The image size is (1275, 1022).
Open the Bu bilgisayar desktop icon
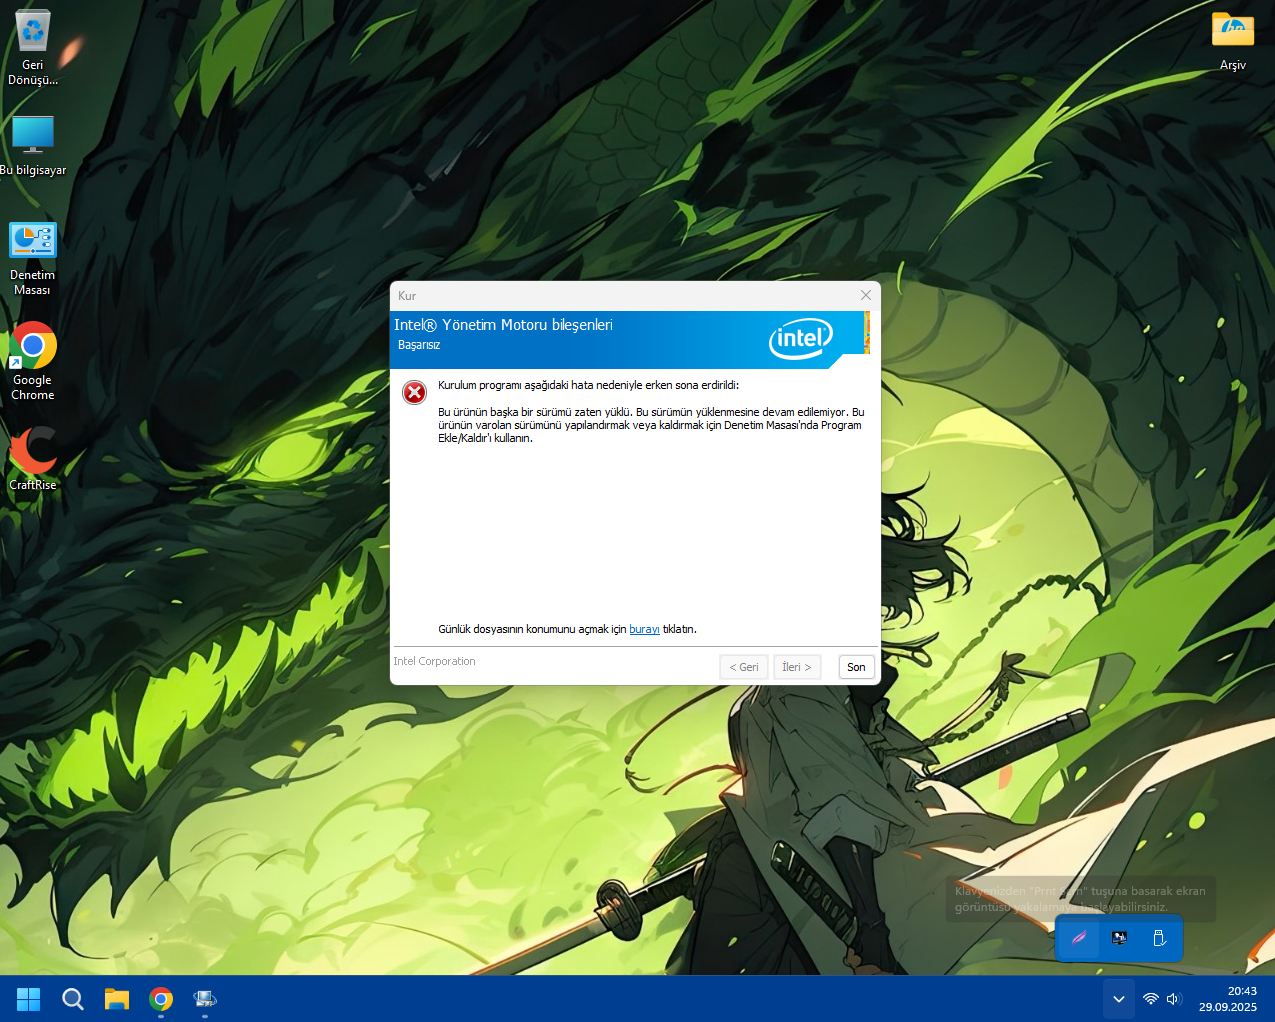(x=33, y=146)
